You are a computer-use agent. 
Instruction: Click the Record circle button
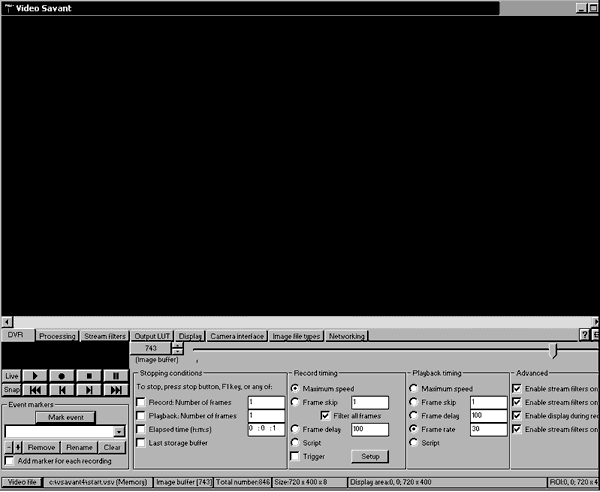62,375
